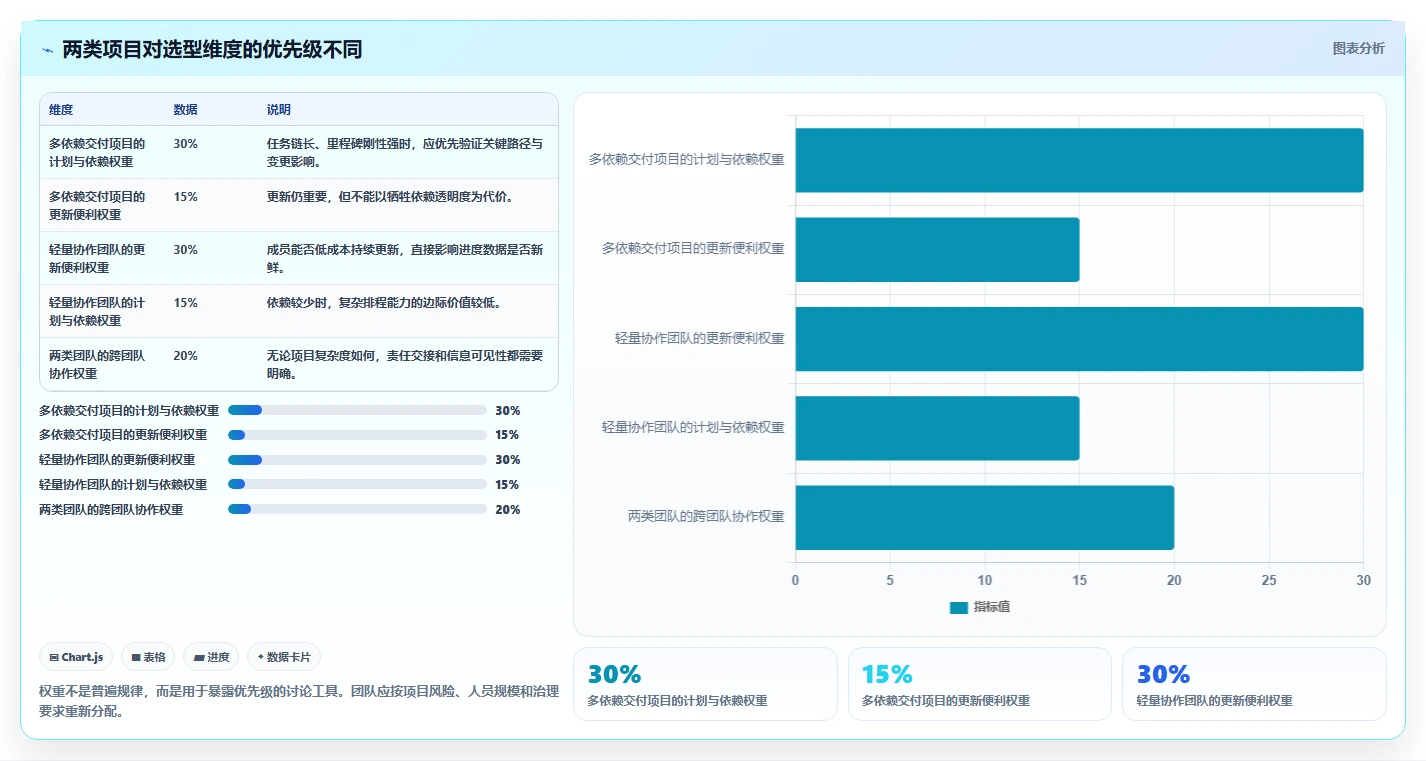Click the chart bar for 多依赖交付项目的计划与依赖权重
Viewport: 1426px width, 761px height.
click(1079, 160)
